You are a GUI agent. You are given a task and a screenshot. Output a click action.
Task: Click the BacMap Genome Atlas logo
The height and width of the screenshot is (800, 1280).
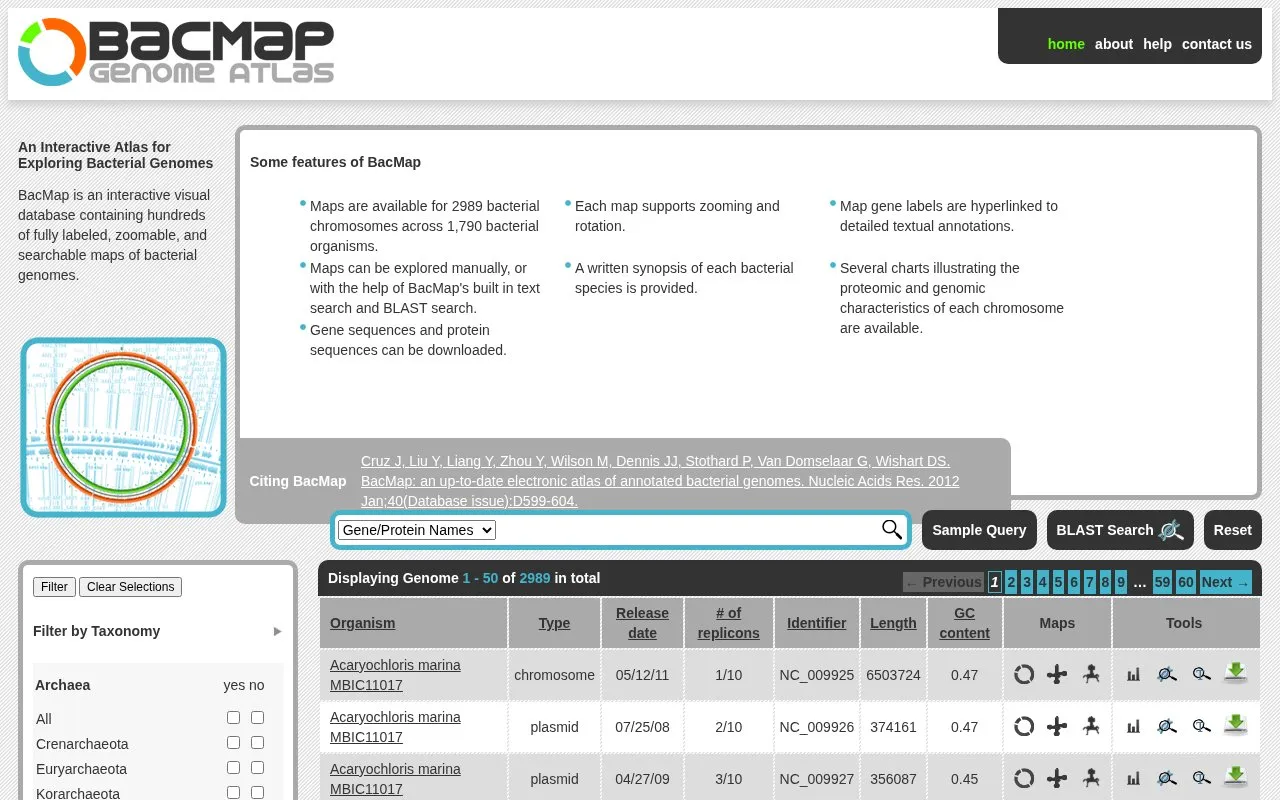click(176, 52)
